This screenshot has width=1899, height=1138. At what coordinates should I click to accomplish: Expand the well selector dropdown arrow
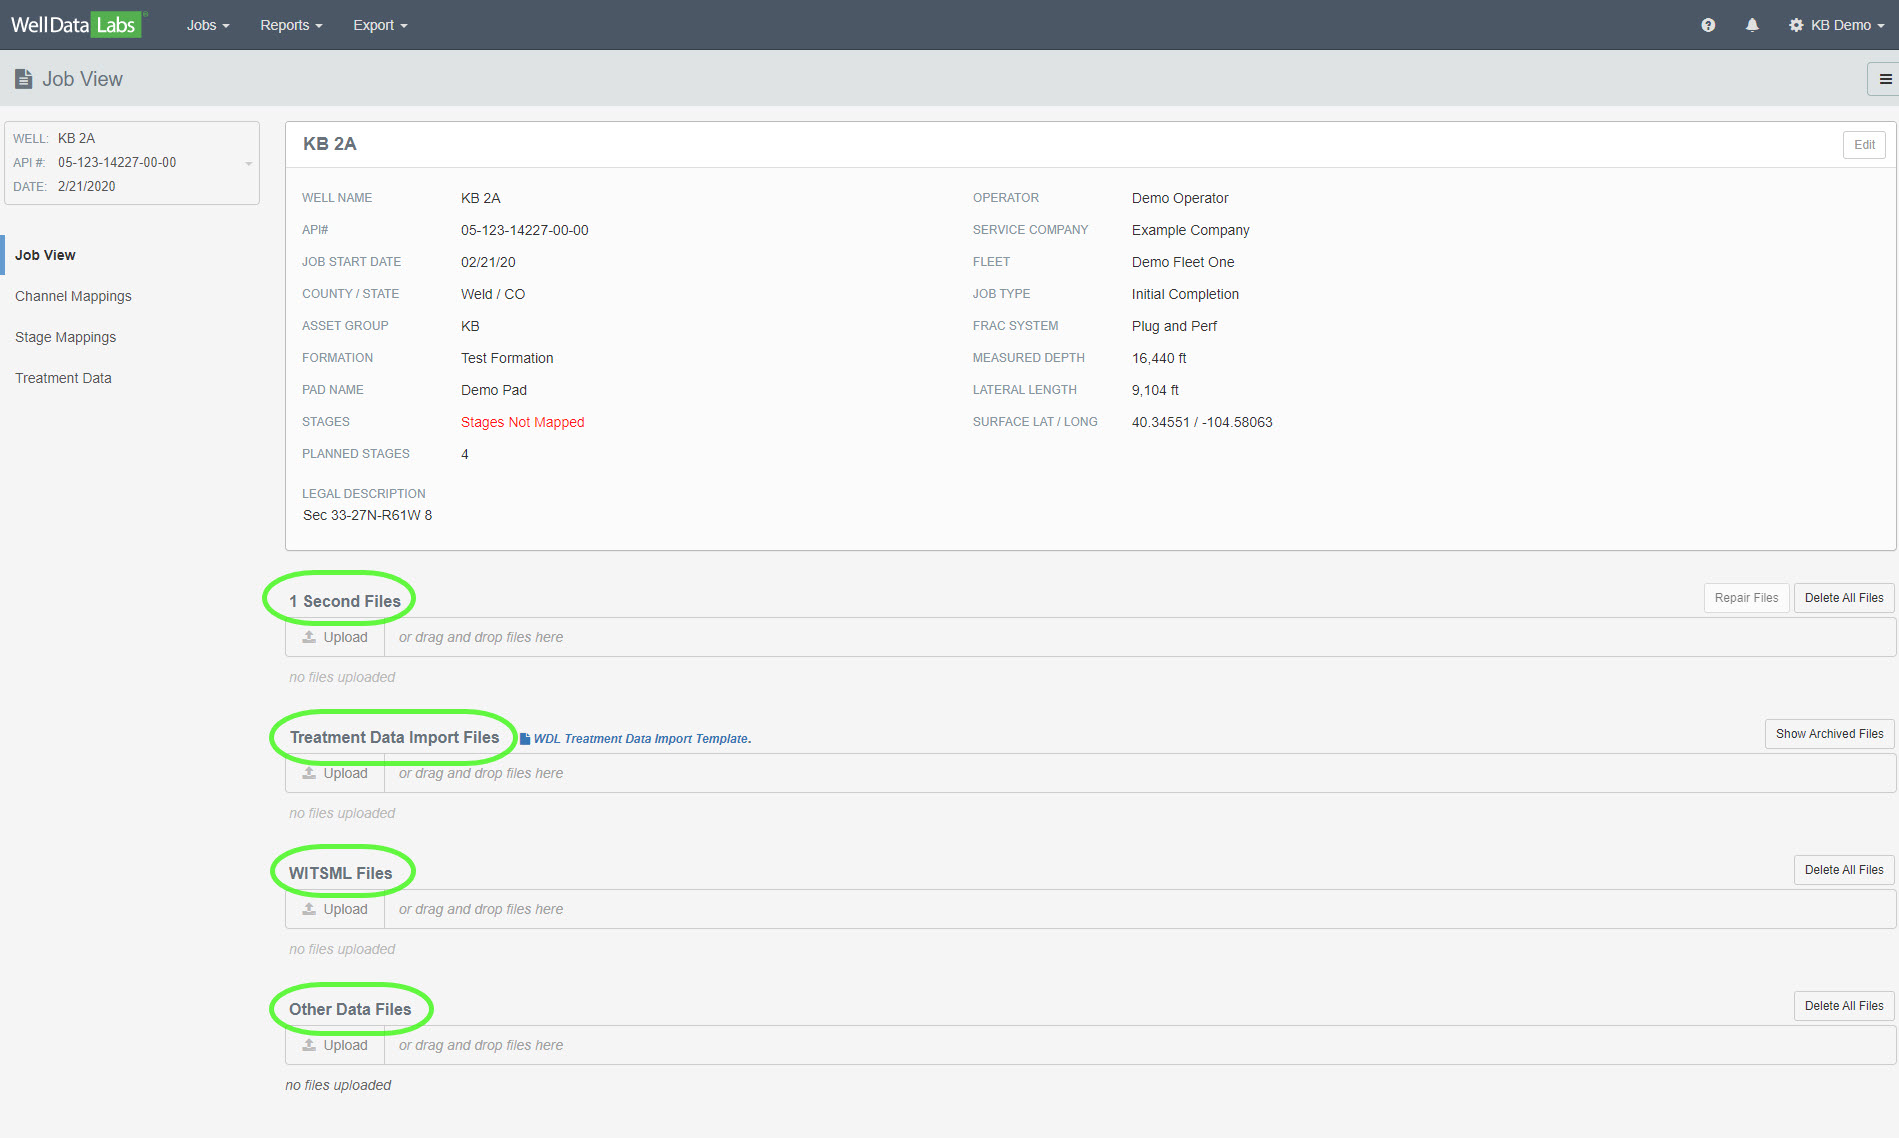click(x=248, y=163)
